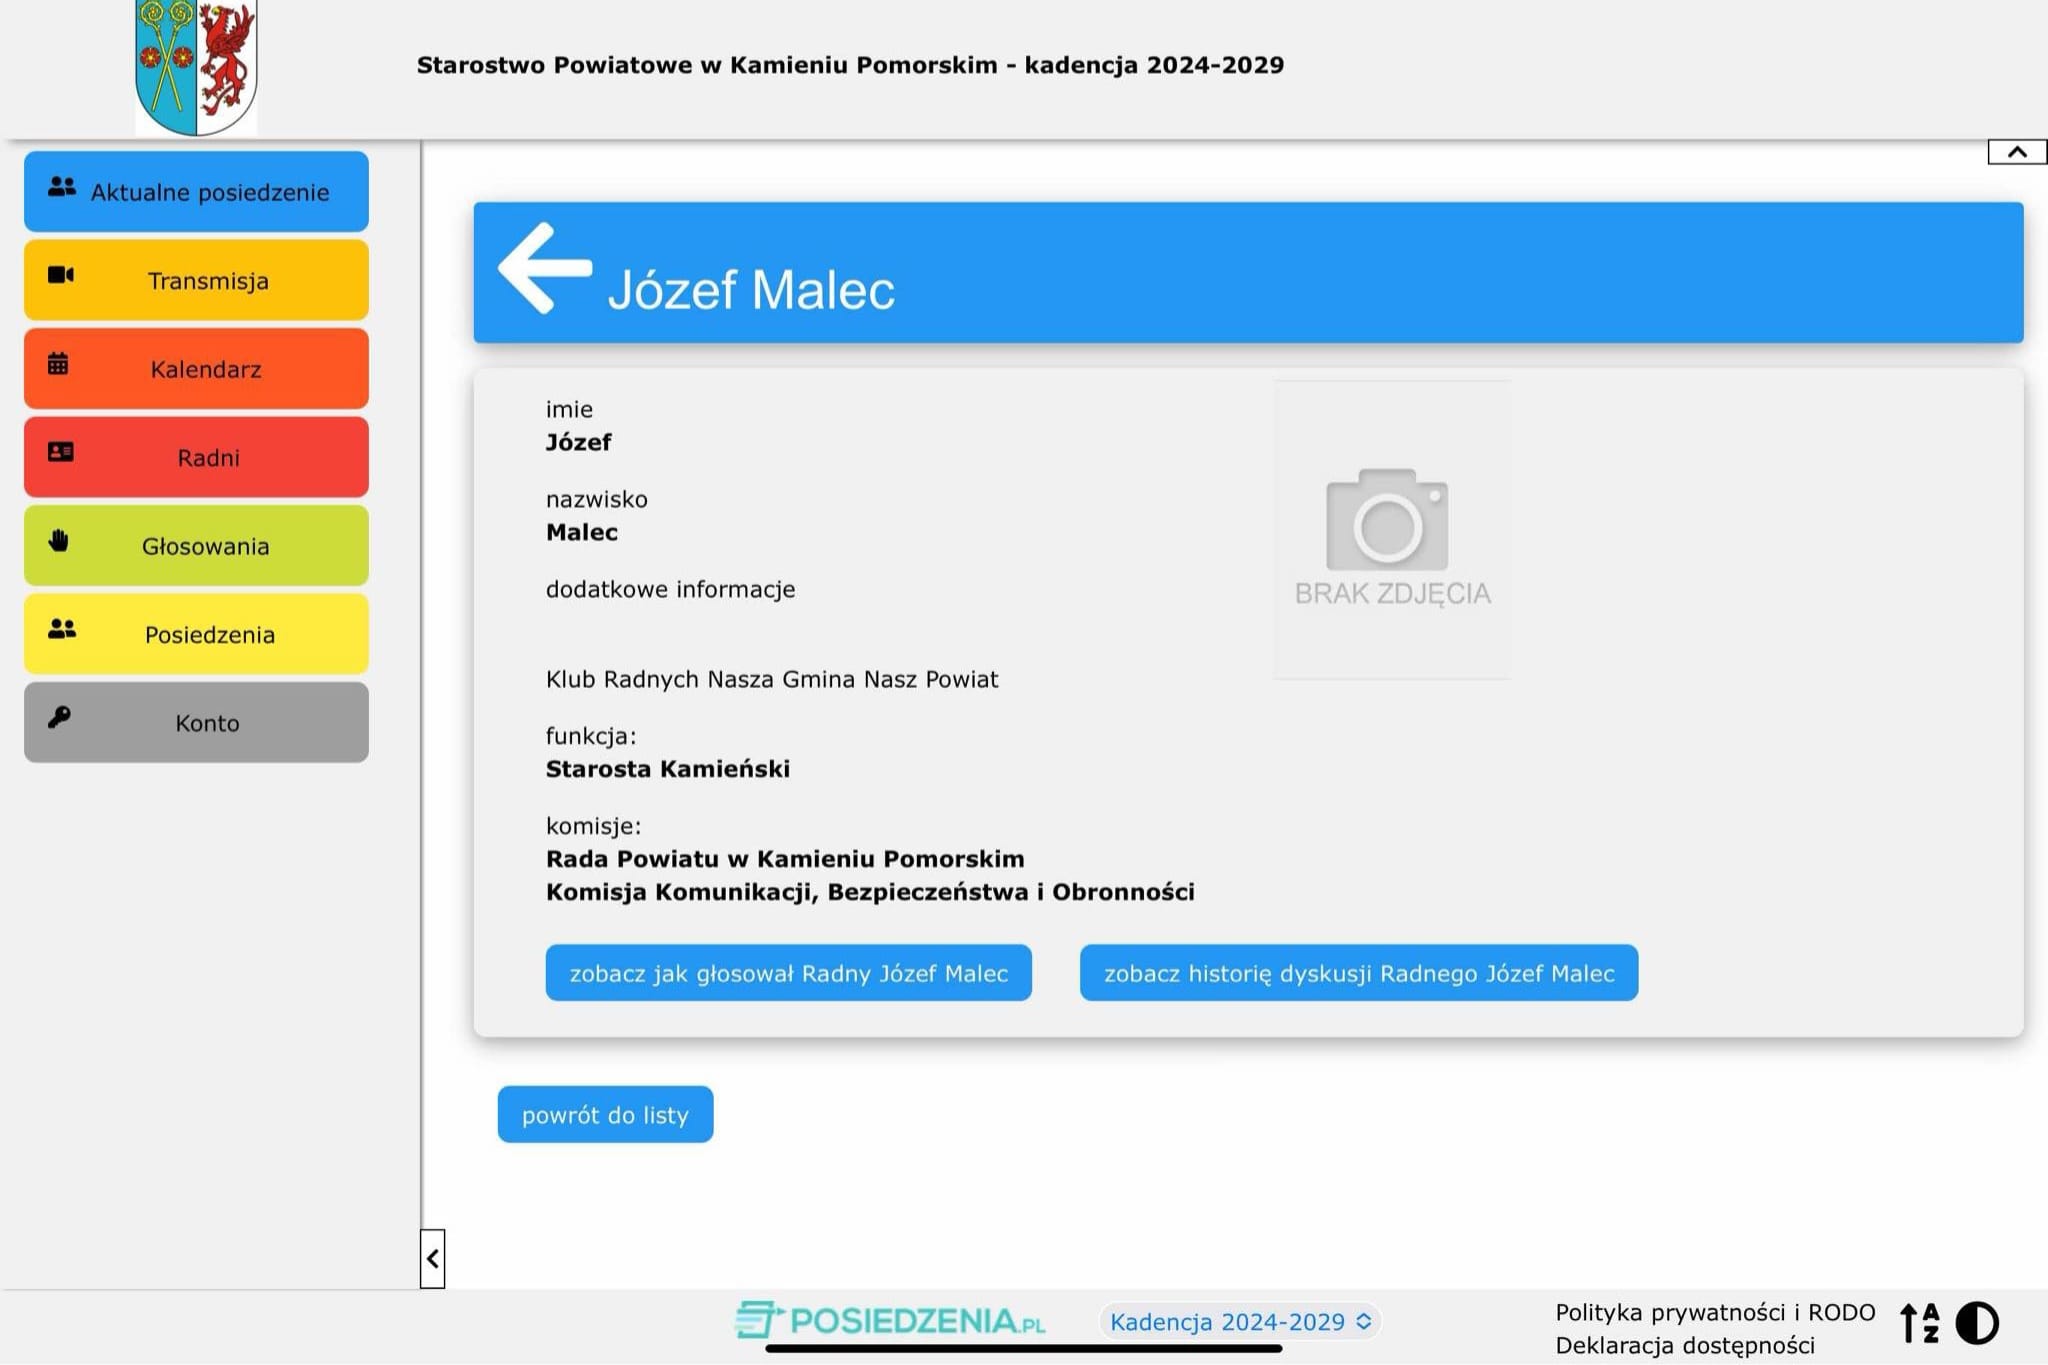
Task: Click the back arrow beside Józef Malec
Action: 544,268
